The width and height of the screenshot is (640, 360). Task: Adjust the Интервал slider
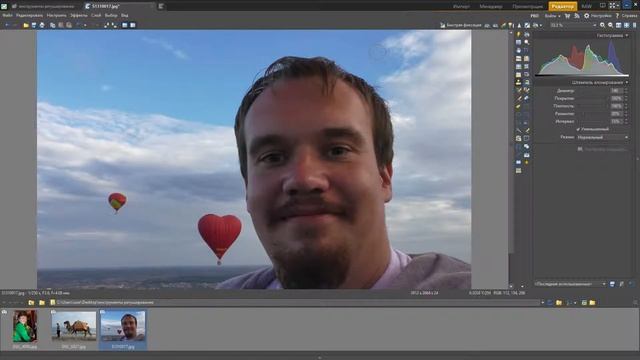pos(593,122)
